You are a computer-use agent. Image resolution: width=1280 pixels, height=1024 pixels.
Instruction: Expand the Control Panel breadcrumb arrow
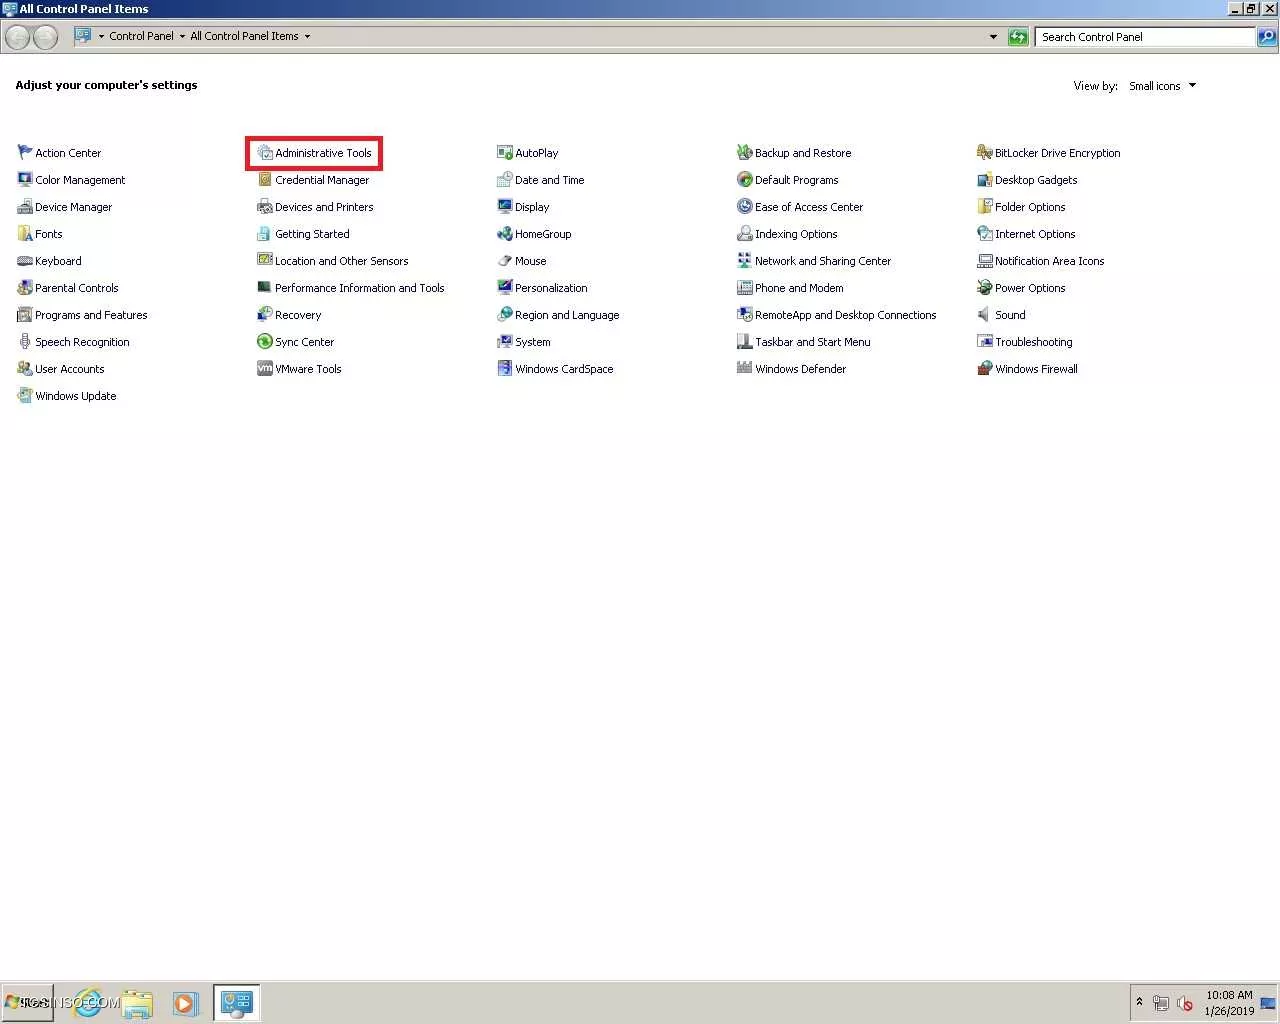click(x=182, y=36)
